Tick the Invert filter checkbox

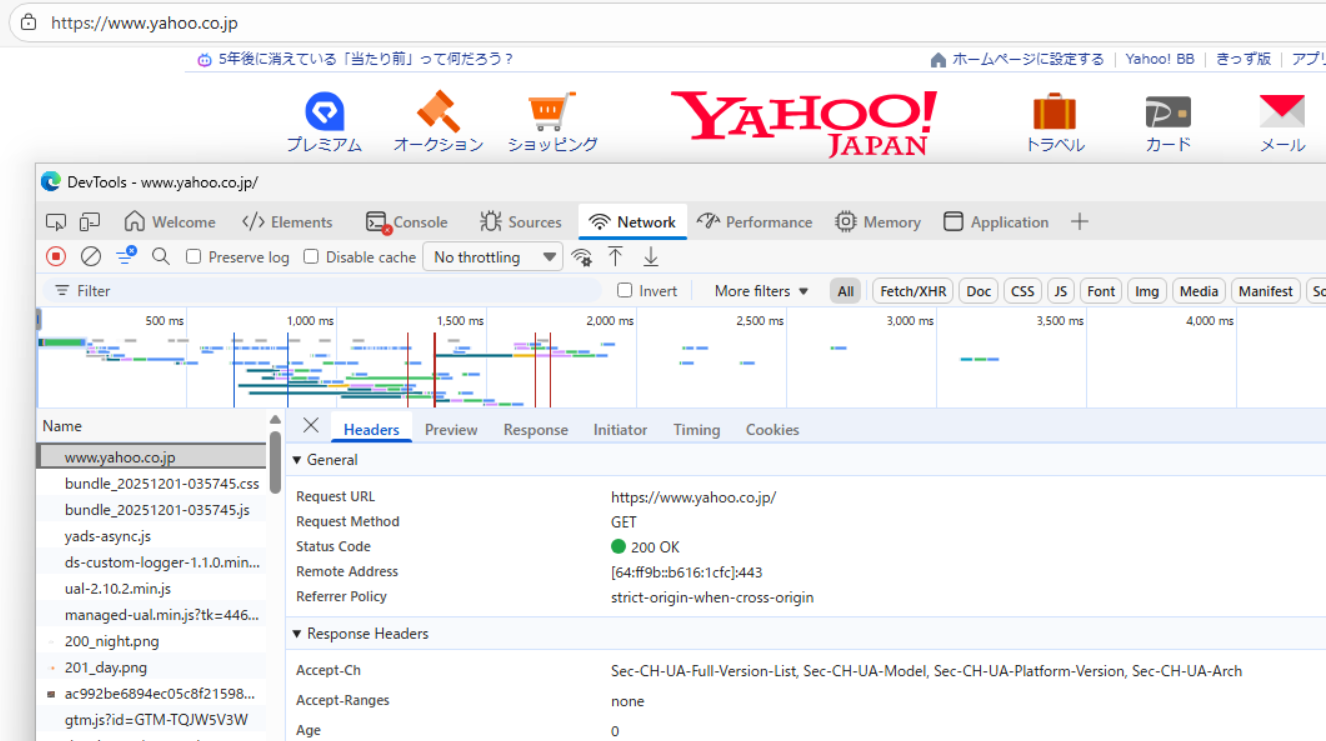point(625,291)
